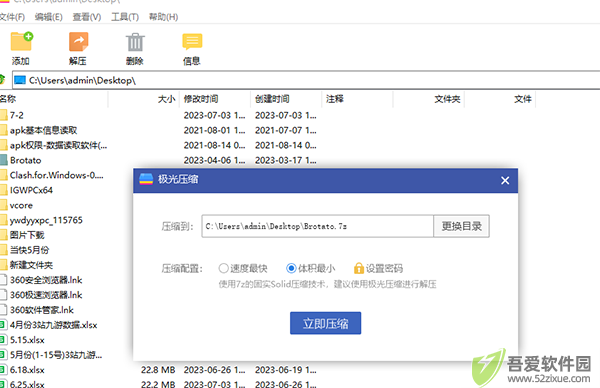The width and height of the screenshot is (600, 388).
Task: Open the 编辑(E) menu
Action: [x=49, y=17]
